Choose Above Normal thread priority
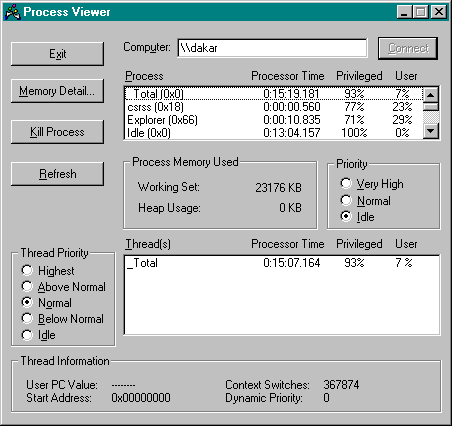This screenshot has width=452, height=426. point(27,286)
